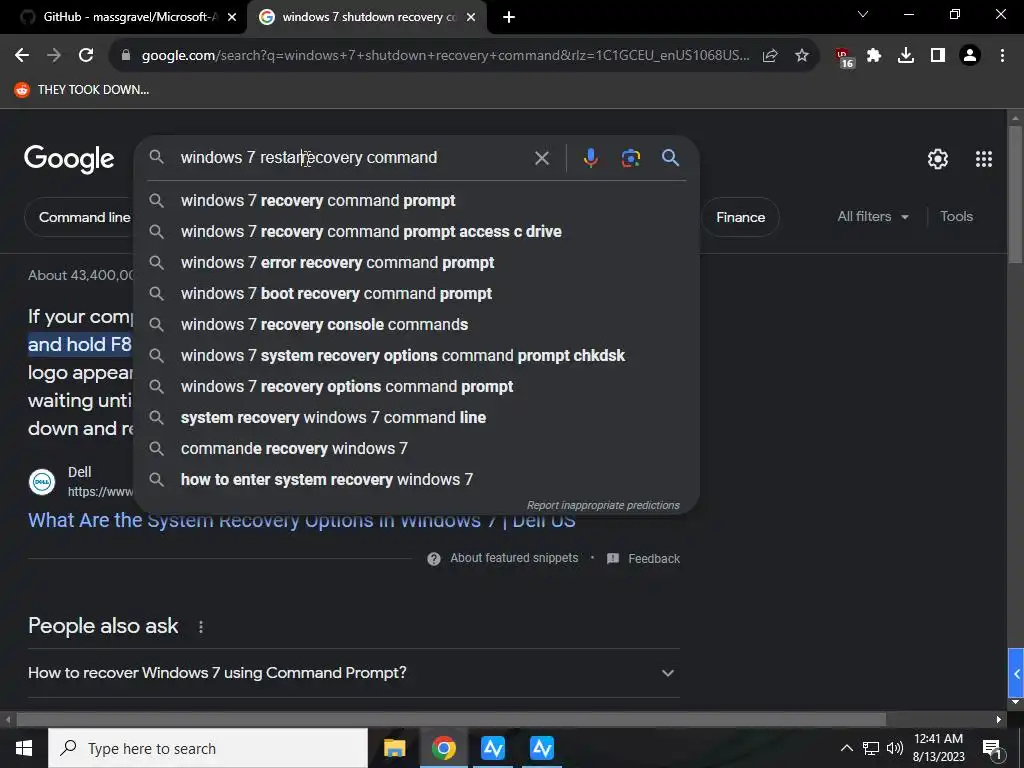
Task: Open People also ask options dots
Action: pos(200,627)
